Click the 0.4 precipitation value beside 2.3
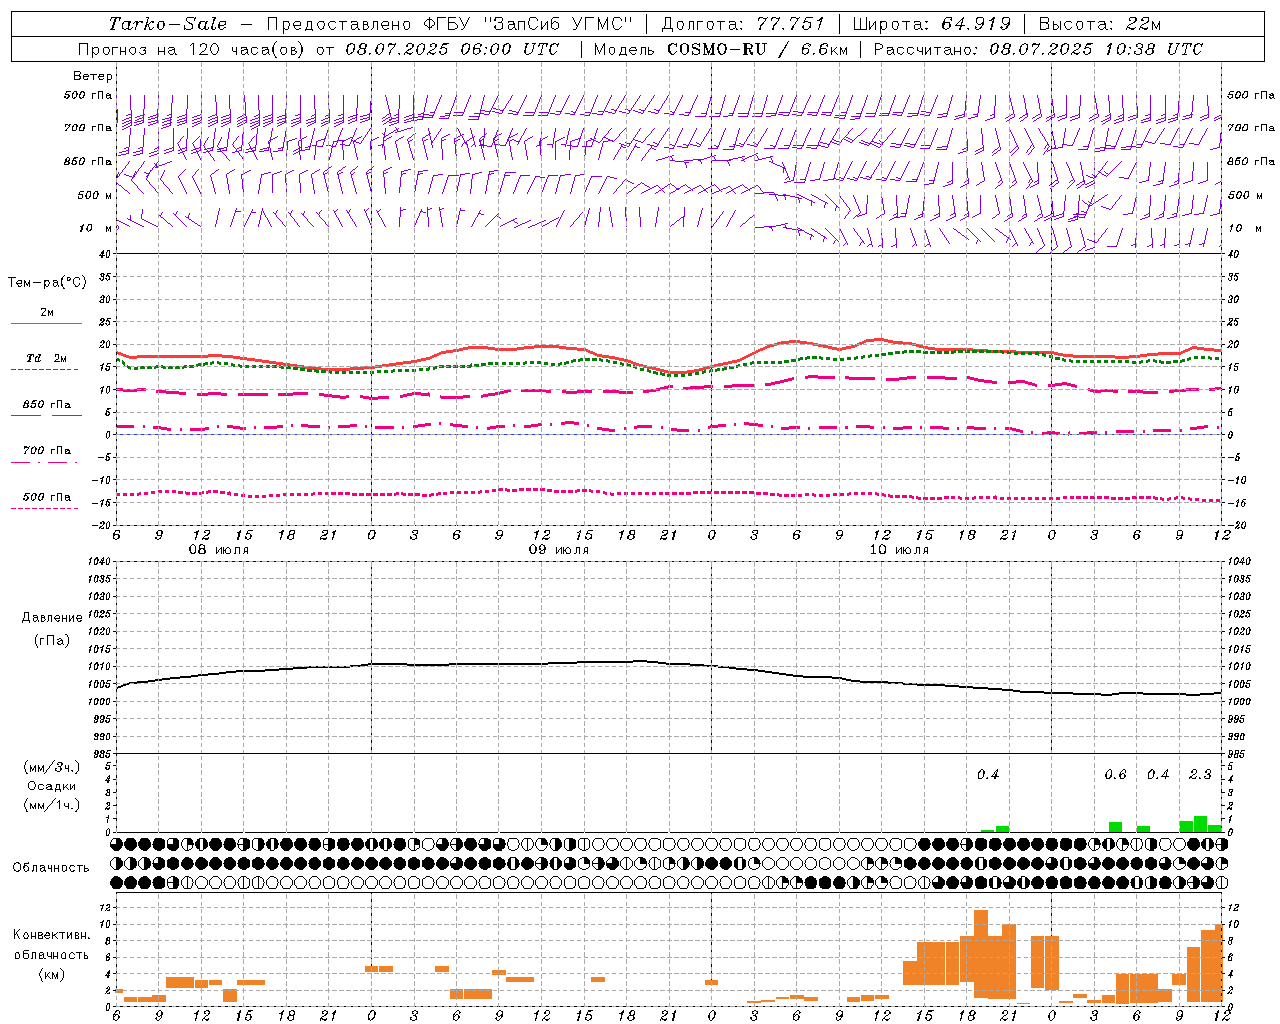Image resolution: width=1280 pixels, height=1024 pixels. coord(1158,774)
